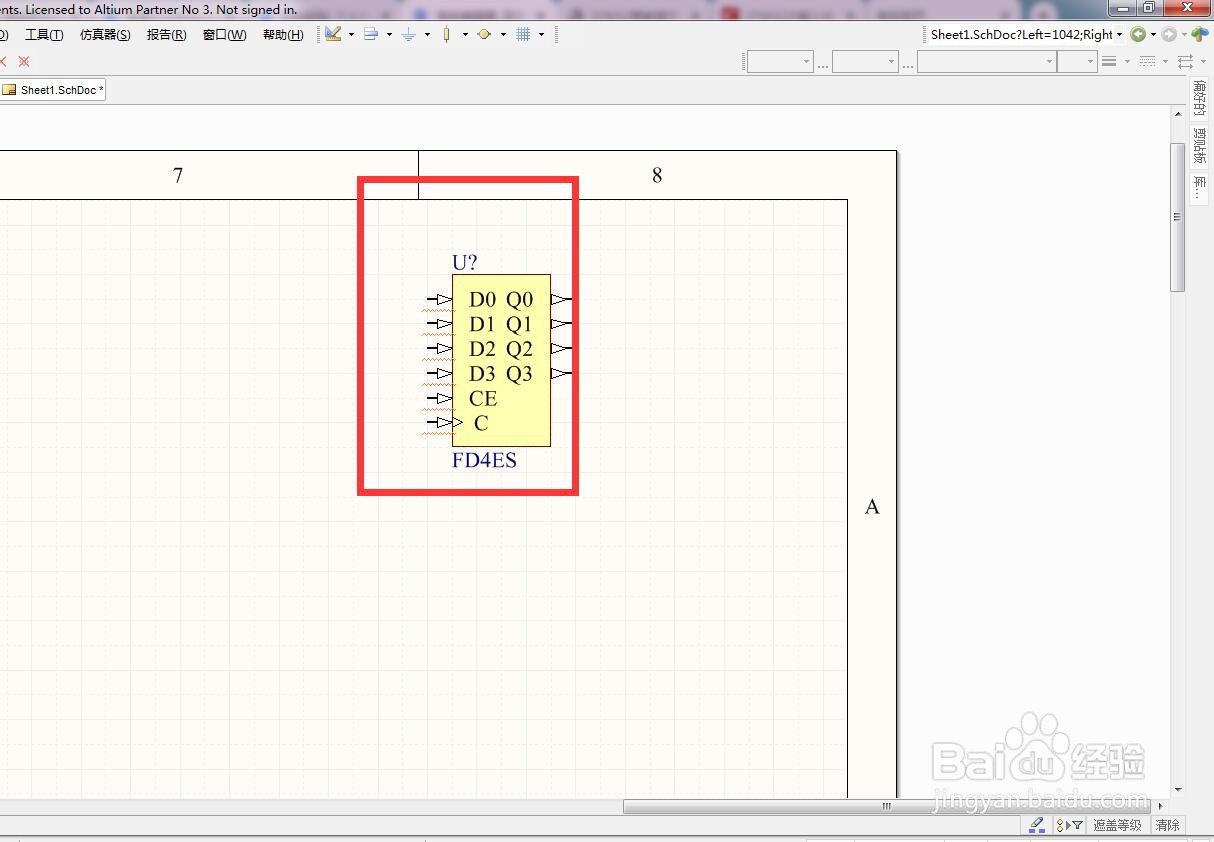Screen dimensions: 1214x842
Task: Click the vertical scrollbar up arrow
Action: pos(1178,114)
